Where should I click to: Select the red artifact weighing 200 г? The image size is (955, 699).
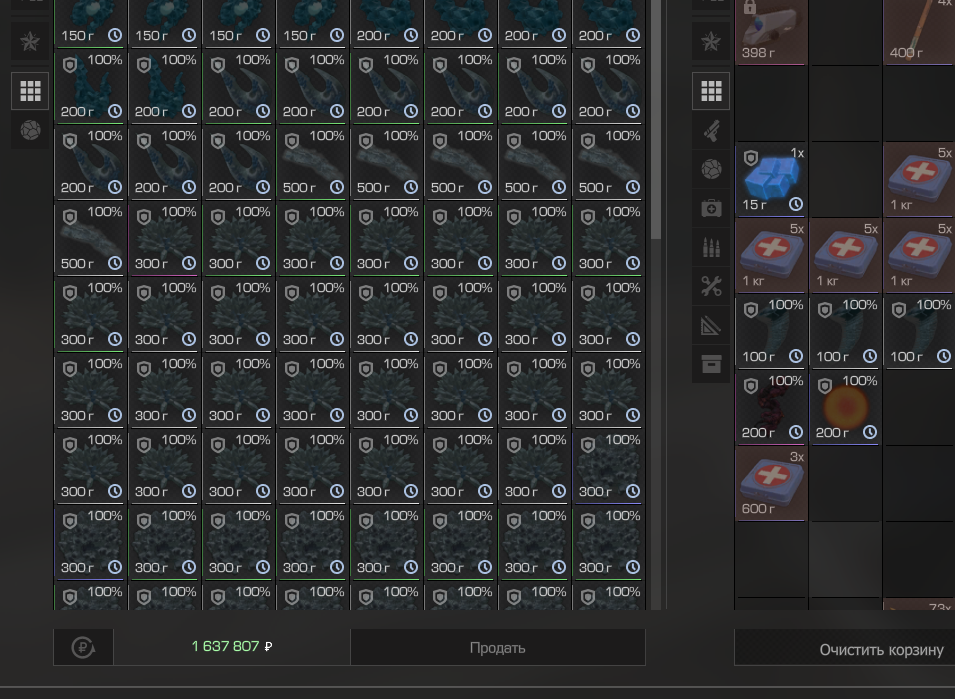770,408
